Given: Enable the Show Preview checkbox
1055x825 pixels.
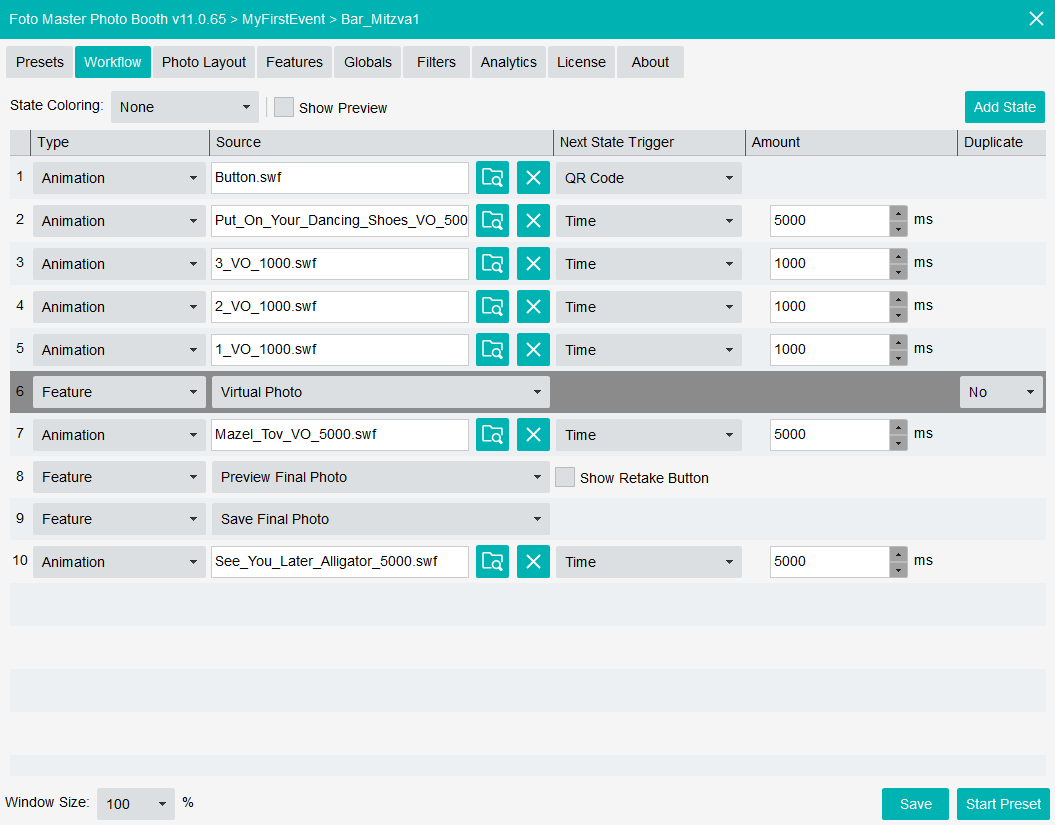Looking at the screenshot, I should [283, 108].
